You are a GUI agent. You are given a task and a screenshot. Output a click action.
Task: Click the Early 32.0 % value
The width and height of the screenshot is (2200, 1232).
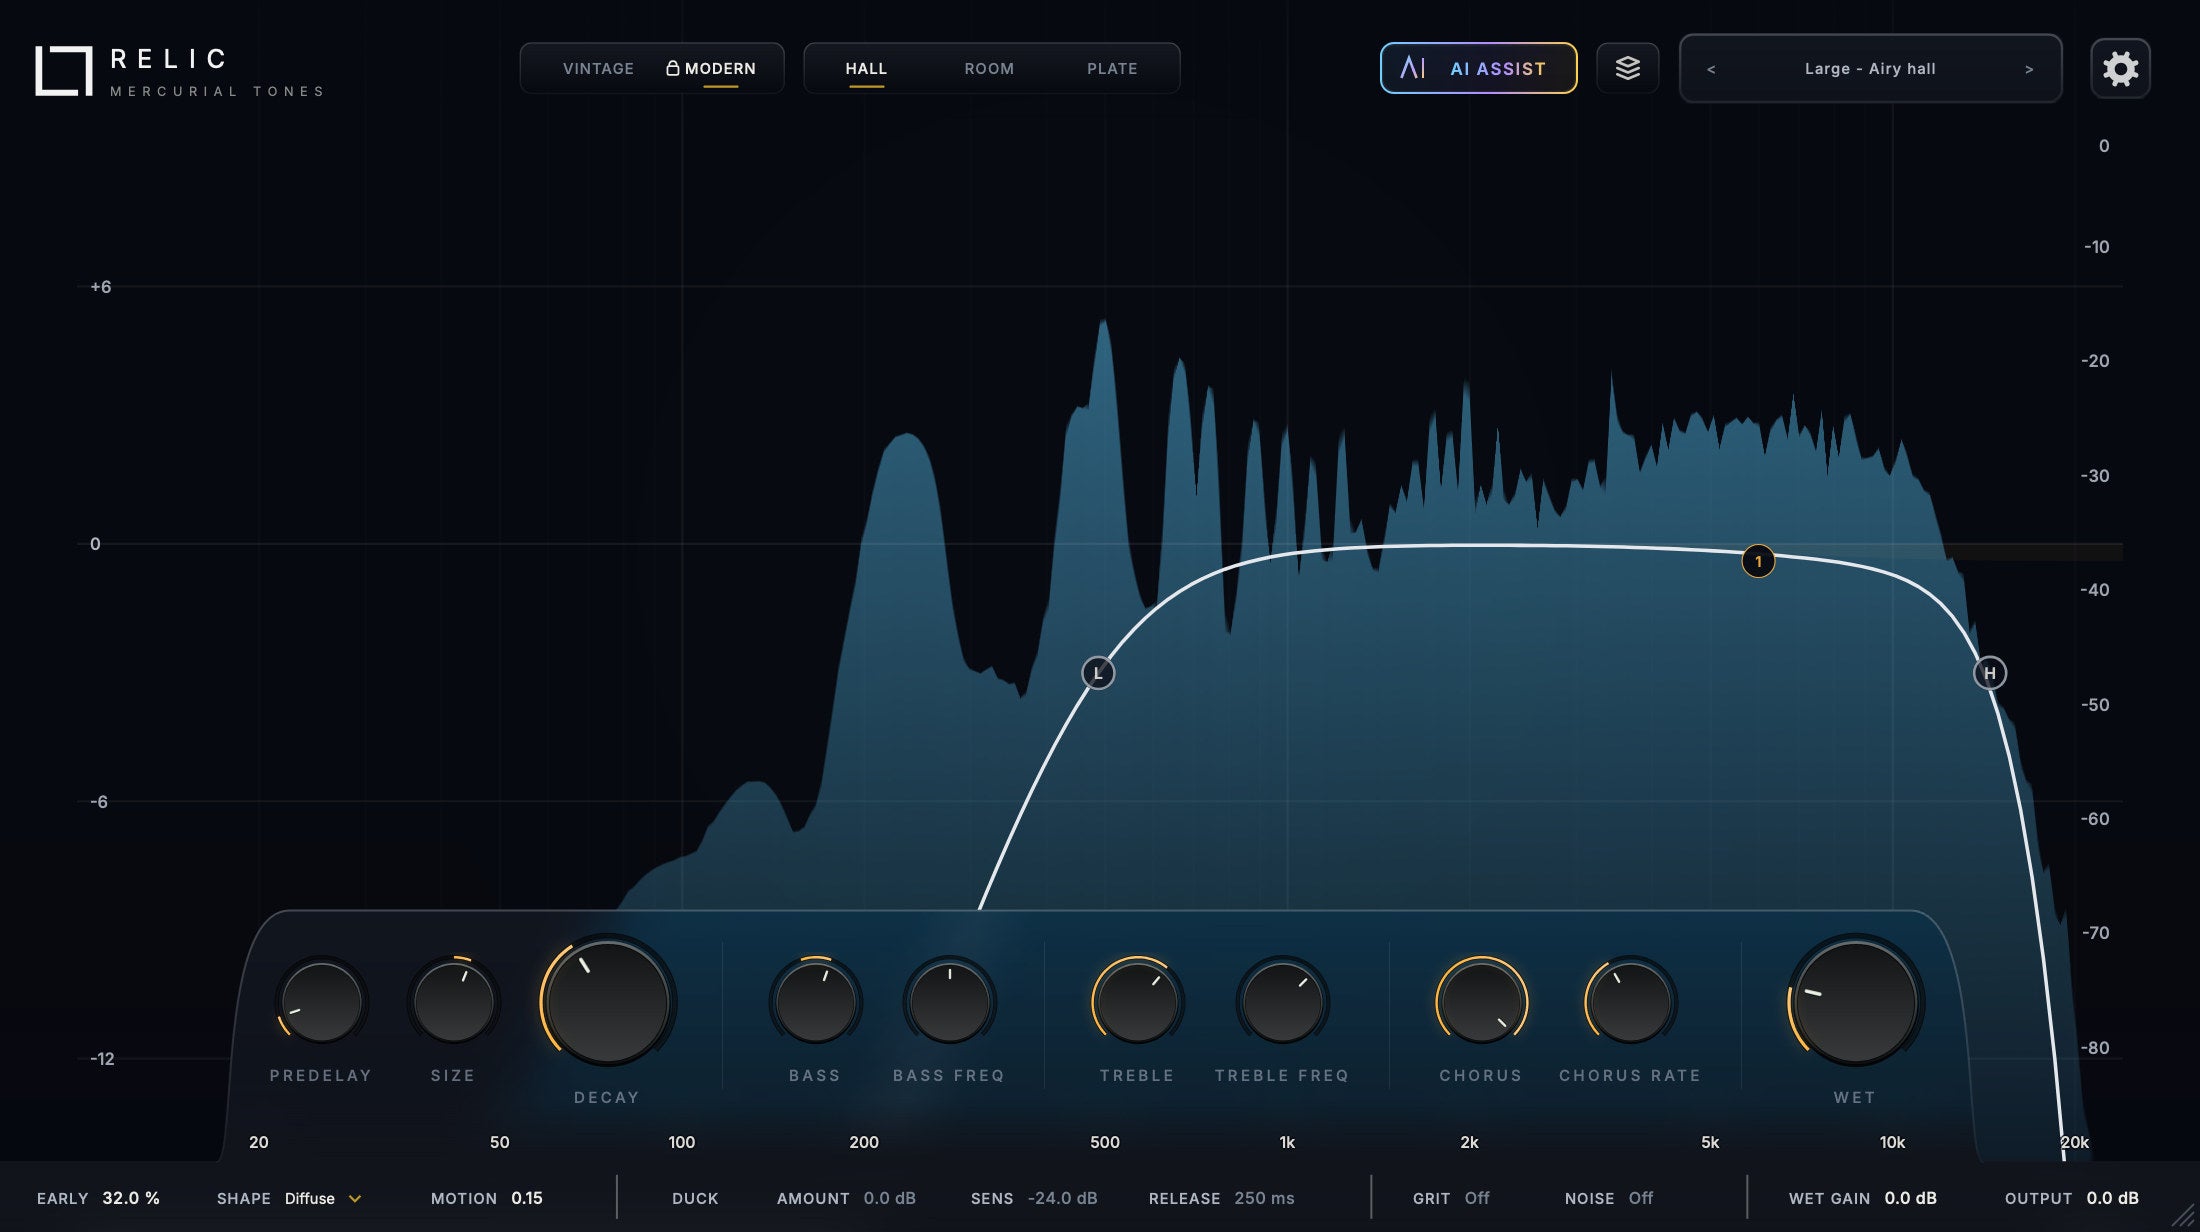(131, 1198)
